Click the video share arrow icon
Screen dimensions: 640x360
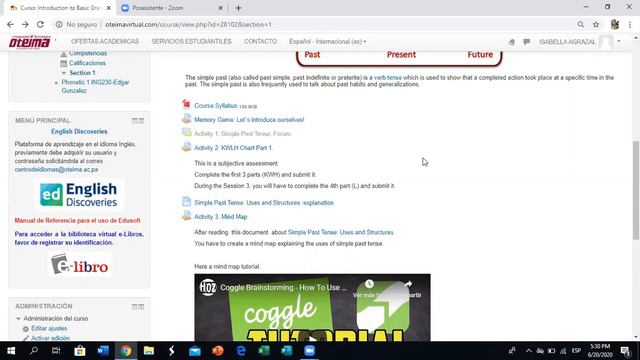[408, 284]
